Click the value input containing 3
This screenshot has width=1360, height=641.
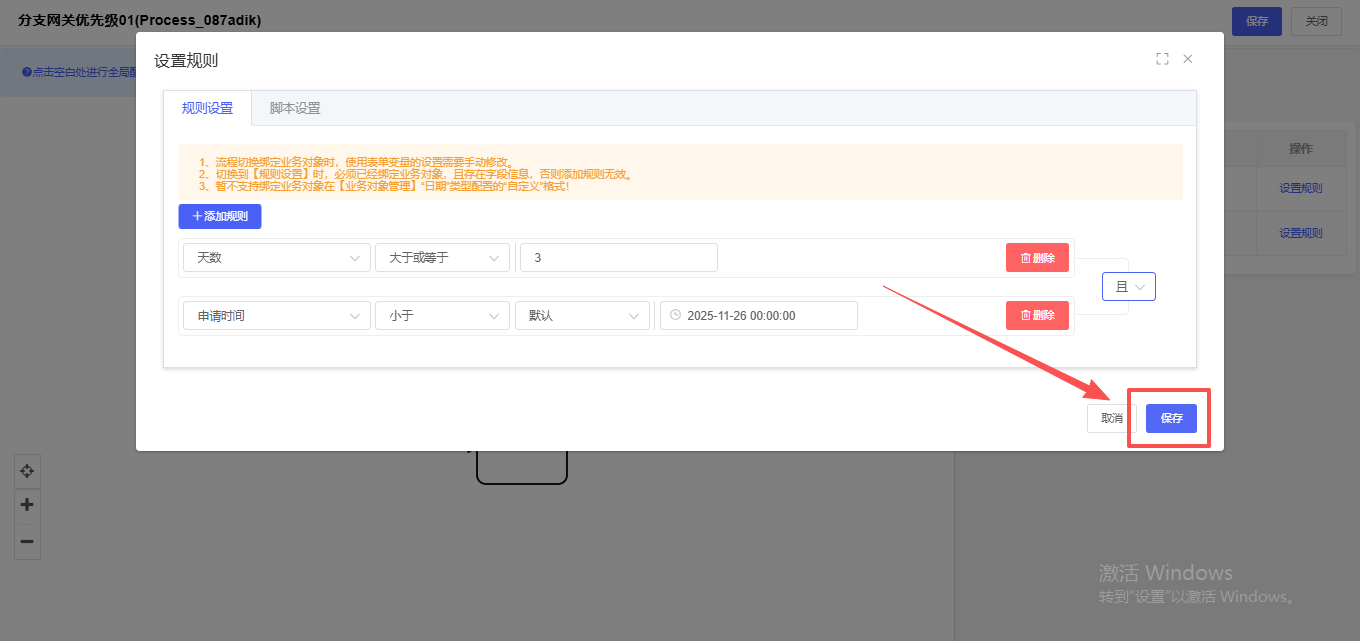pyautogui.click(x=618, y=258)
